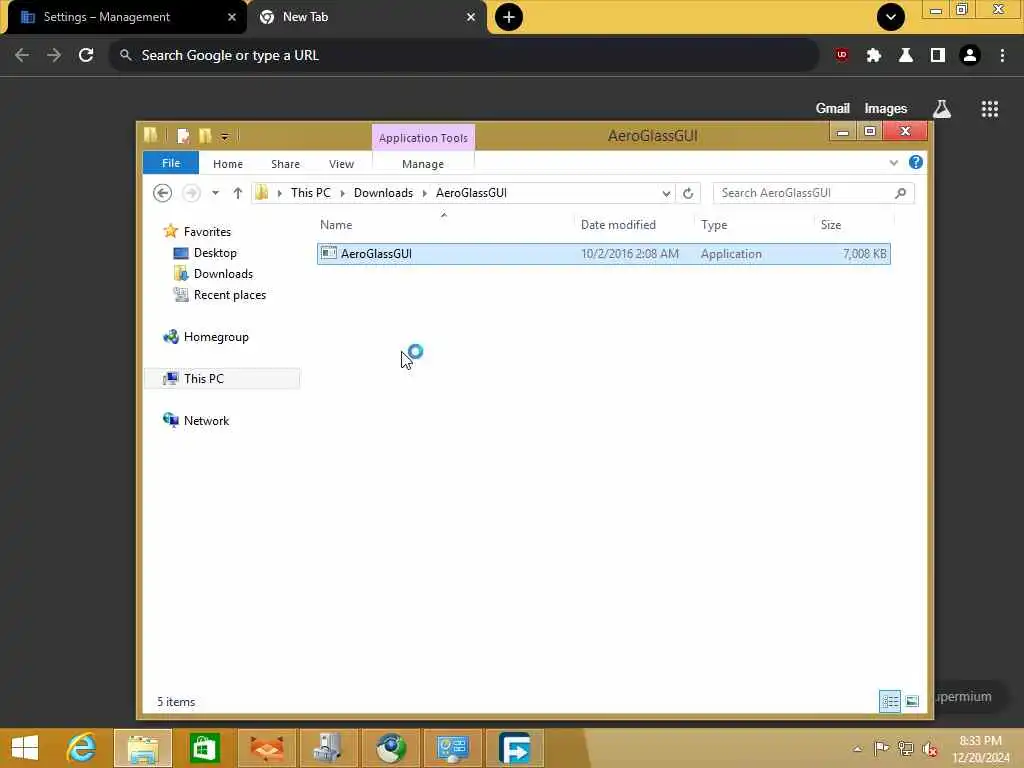1024x768 pixels.
Task: Expand the arrow after Downloads breadcrumb
Action: click(x=424, y=193)
